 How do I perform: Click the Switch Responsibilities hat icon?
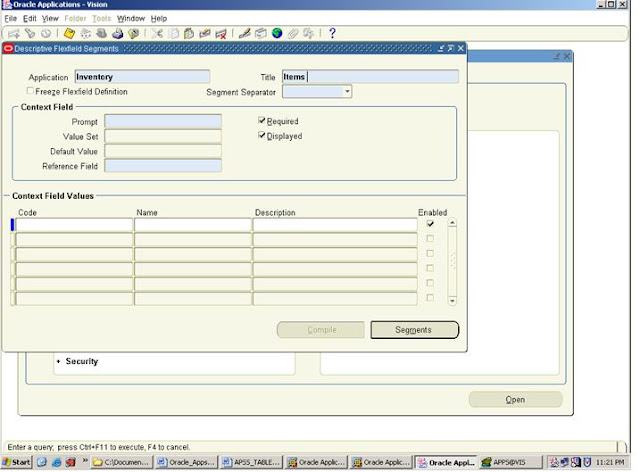point(102,33)
